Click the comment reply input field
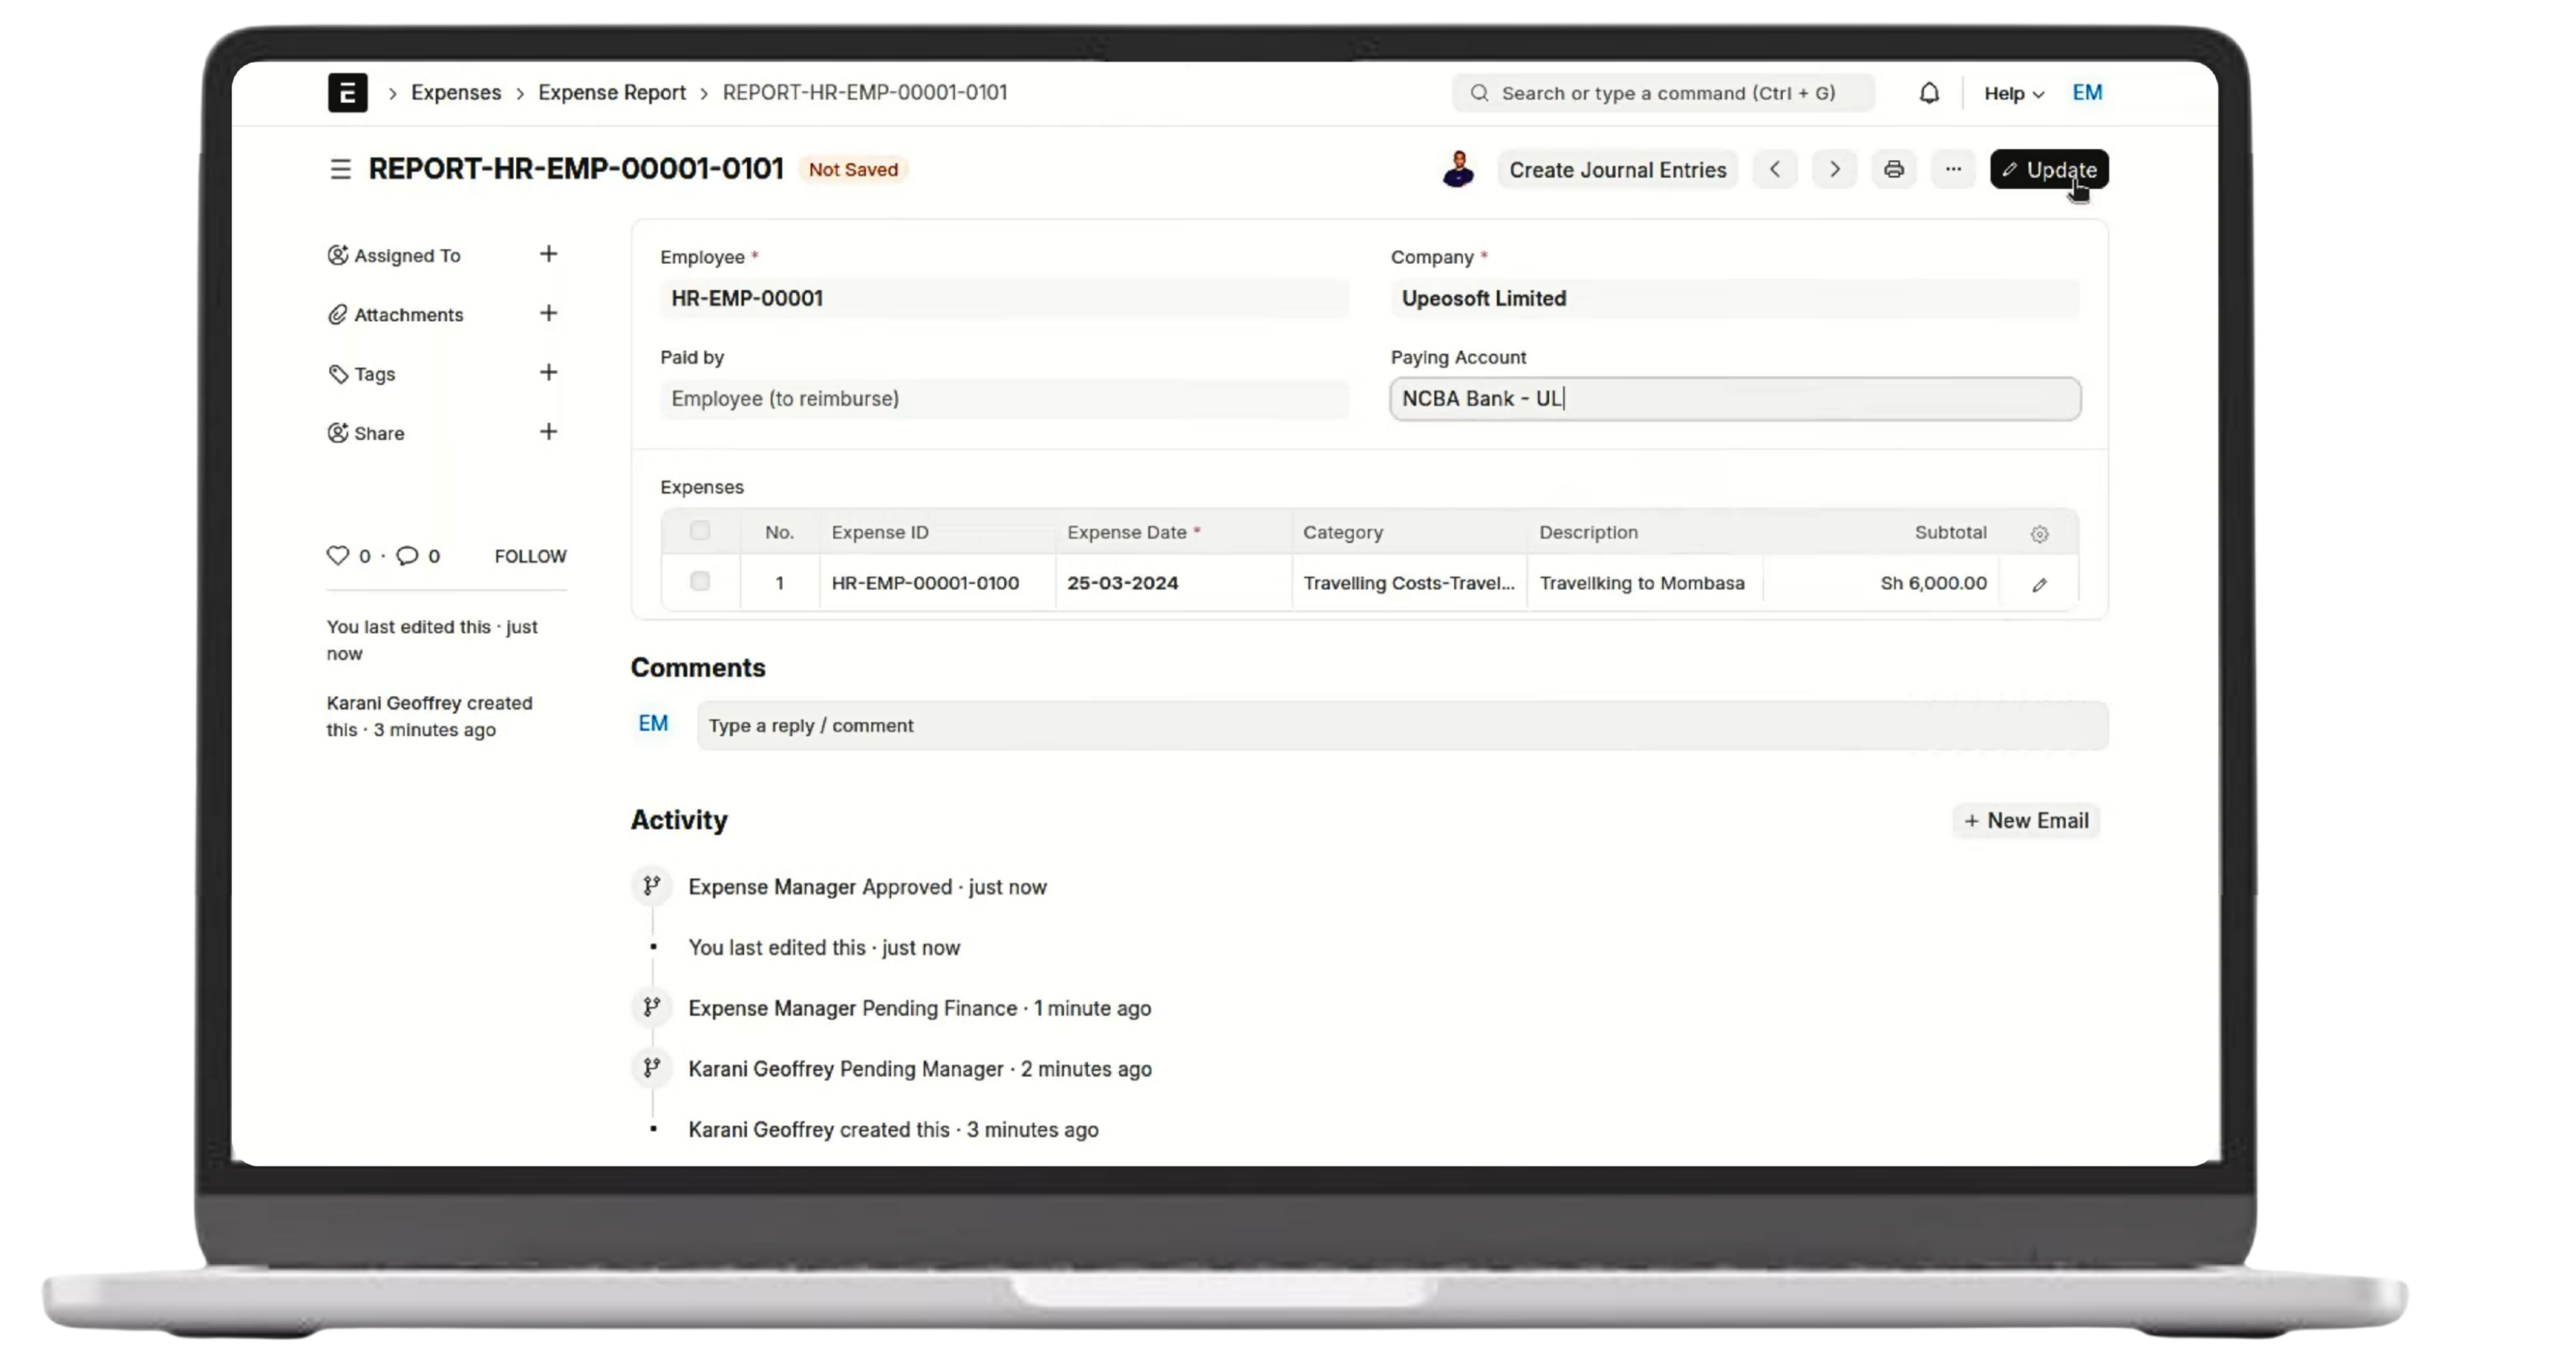This screenshot has width=2576, height=1353. [1400, 725]
